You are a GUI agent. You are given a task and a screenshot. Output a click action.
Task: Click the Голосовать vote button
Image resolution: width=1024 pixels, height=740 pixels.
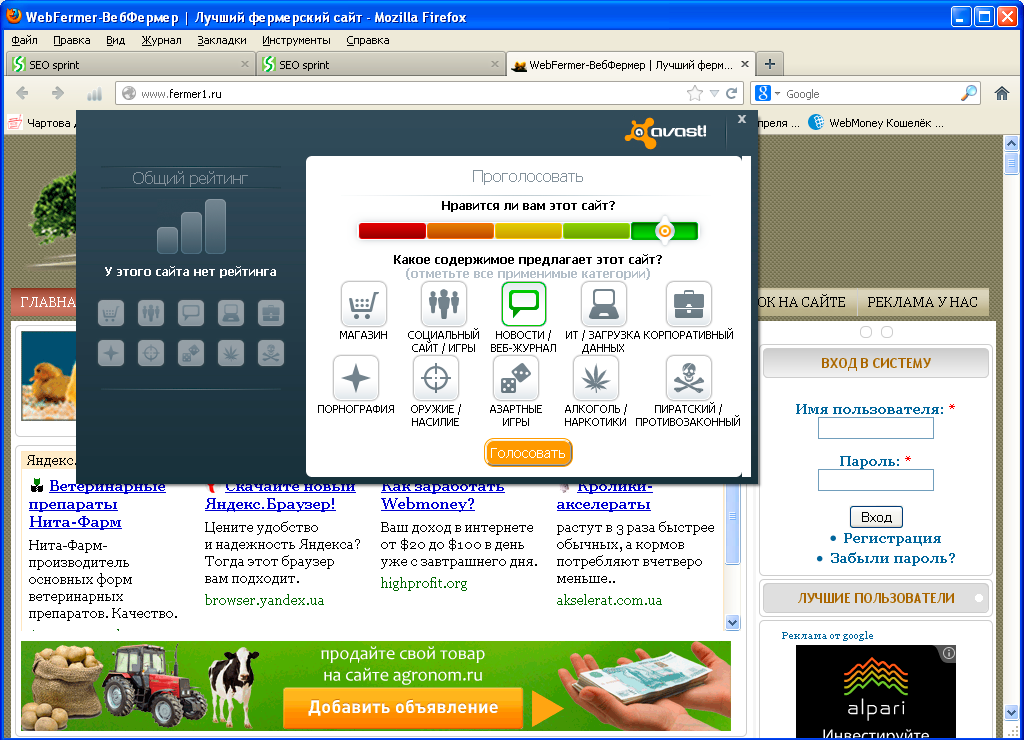[528, 453]
